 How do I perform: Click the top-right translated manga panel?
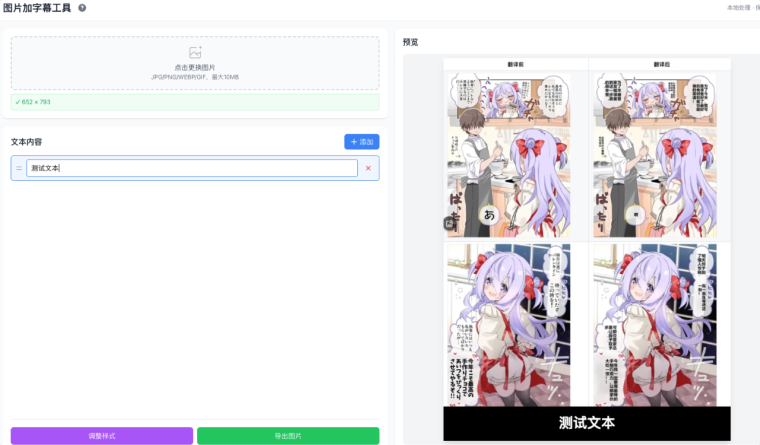click(x=655, y=155)
